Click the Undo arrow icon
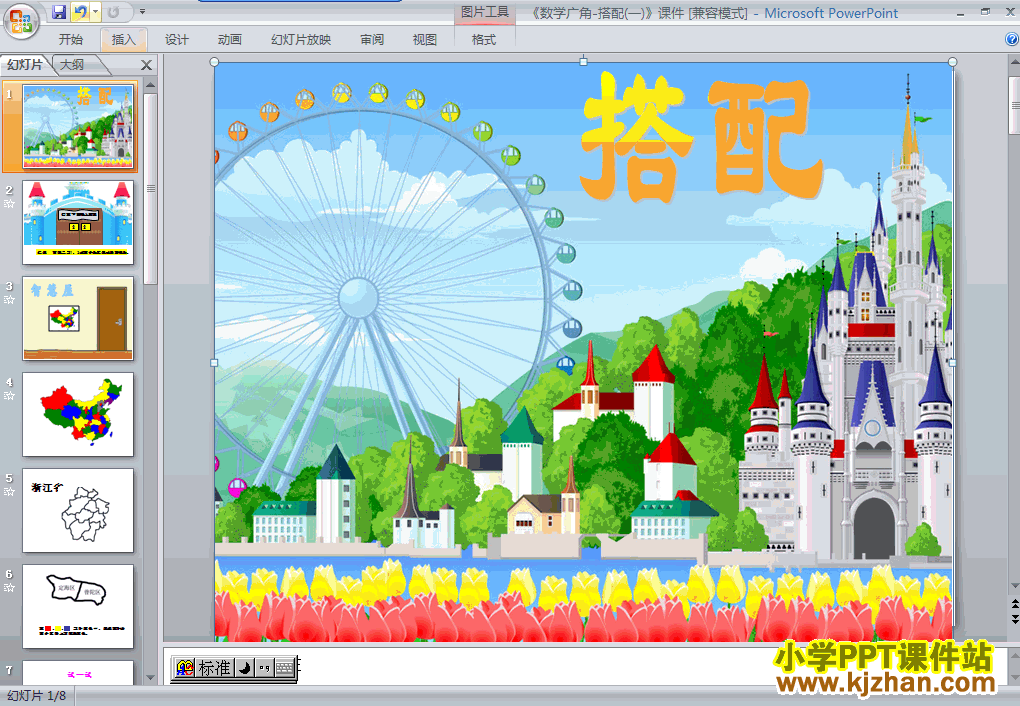Image resolution: width=1020 pixels, height=706 pixels. (80, 12)
